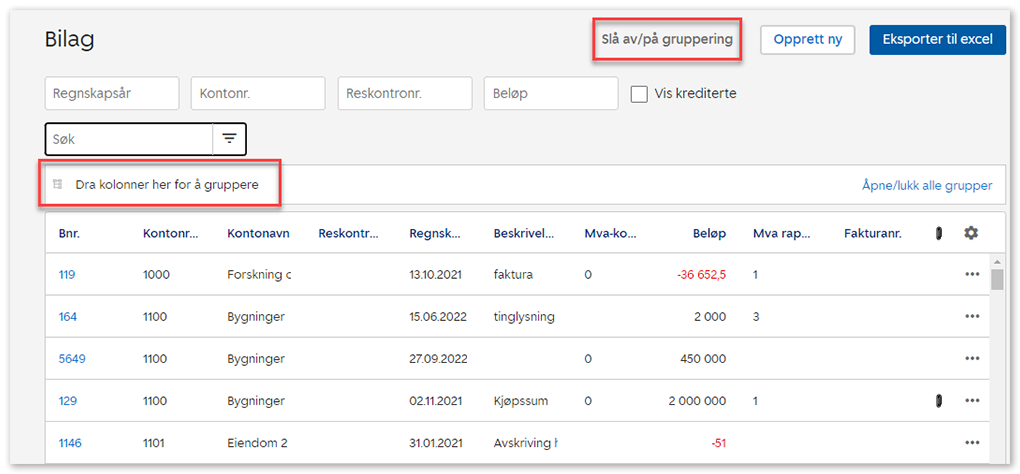This screenshot has width=1020, height=474.
Task: Toggle grouping with Slå av/på gruppering
Action: click(666, 40)
